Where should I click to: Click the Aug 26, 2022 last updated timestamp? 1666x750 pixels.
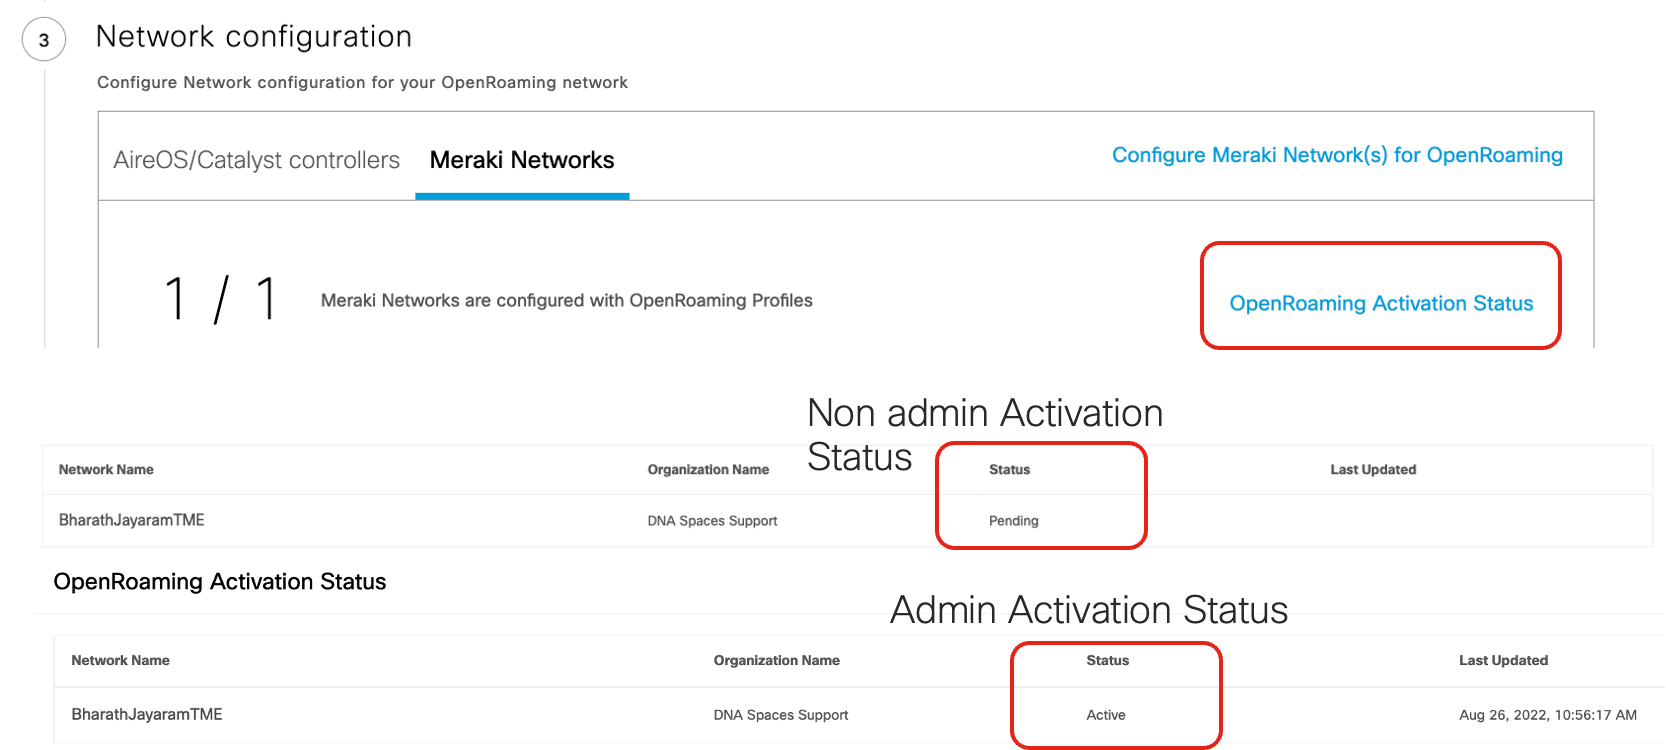(1547, 715)
